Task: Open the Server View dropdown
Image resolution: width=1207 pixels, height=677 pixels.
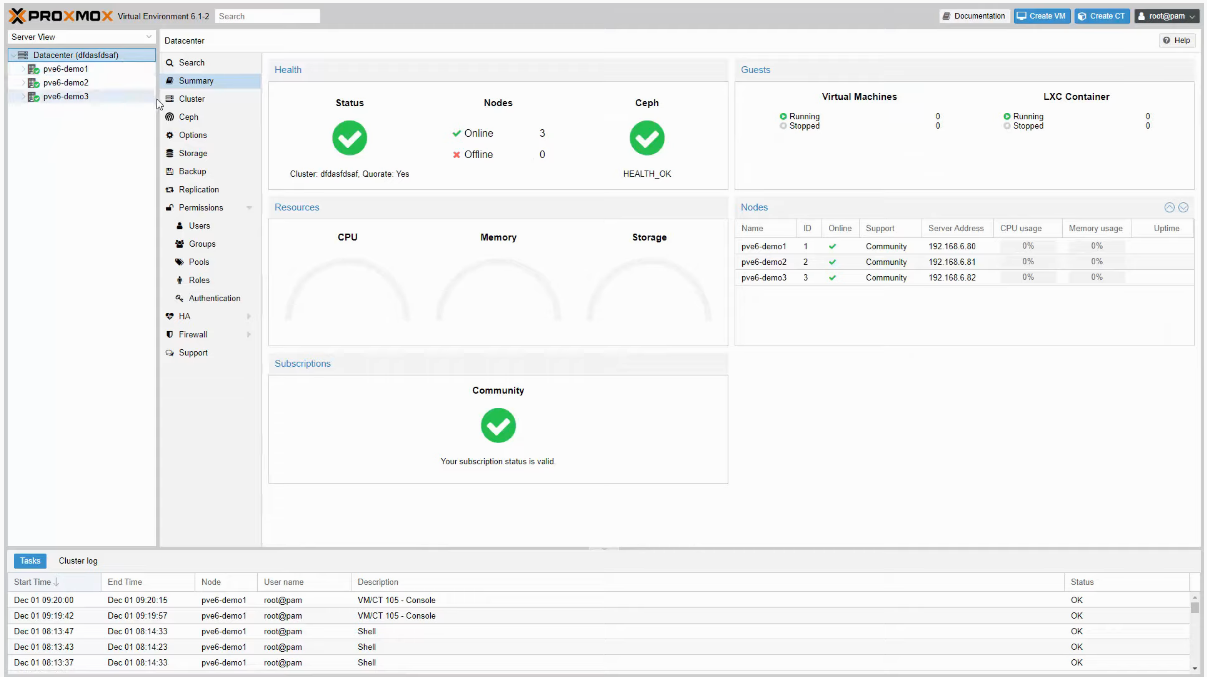Action: coord(149,37)
